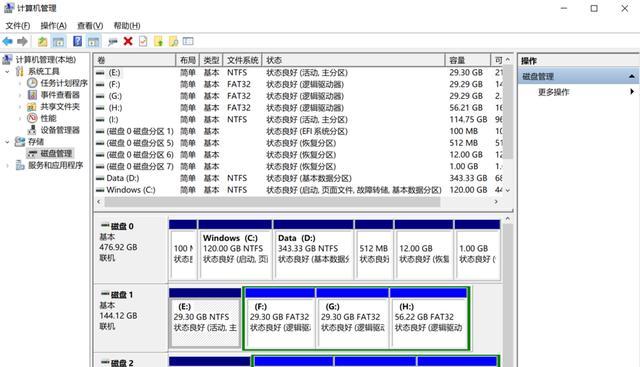This screenshot has width=640, height=367.
Task: Expand the 服务和应用程序 tree node
Action: pyautogui.click(x=7, y=165)
